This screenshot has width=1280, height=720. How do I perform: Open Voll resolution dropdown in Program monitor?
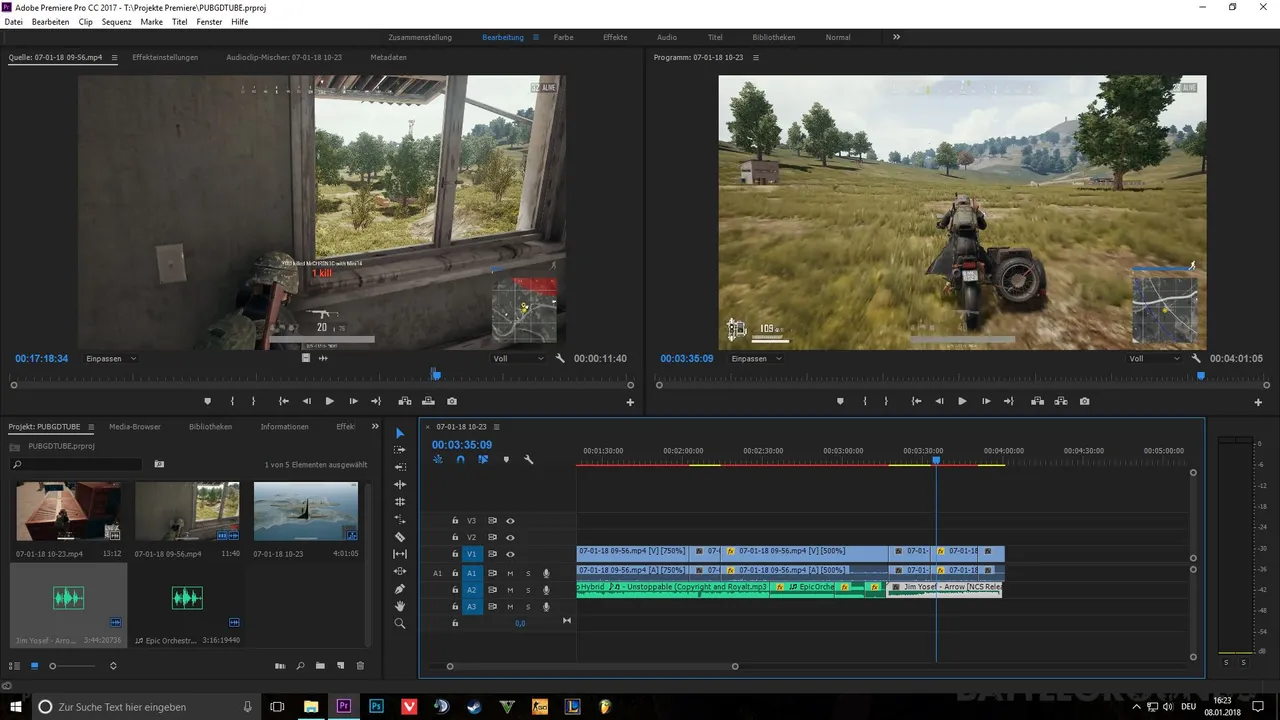(1154, 358)
